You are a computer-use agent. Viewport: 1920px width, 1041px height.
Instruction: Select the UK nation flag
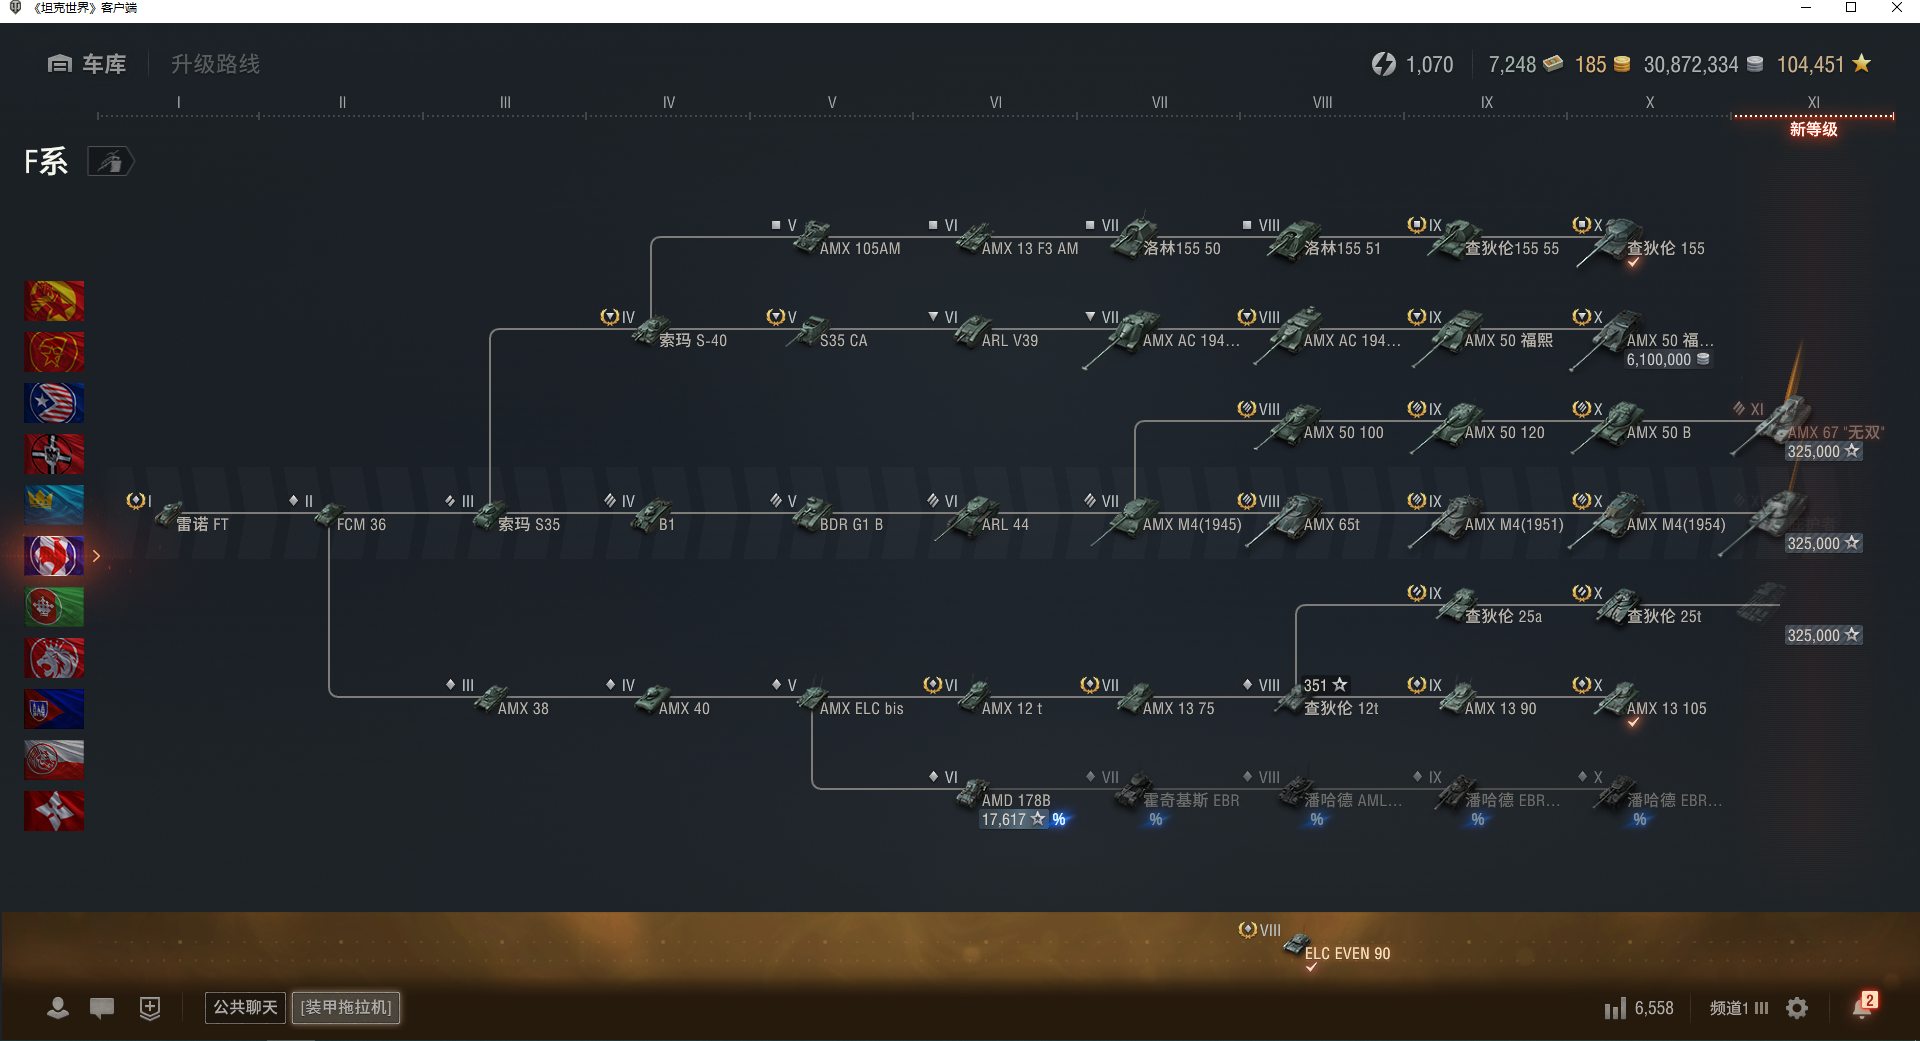pyautogui.click(x=54, y=658)
